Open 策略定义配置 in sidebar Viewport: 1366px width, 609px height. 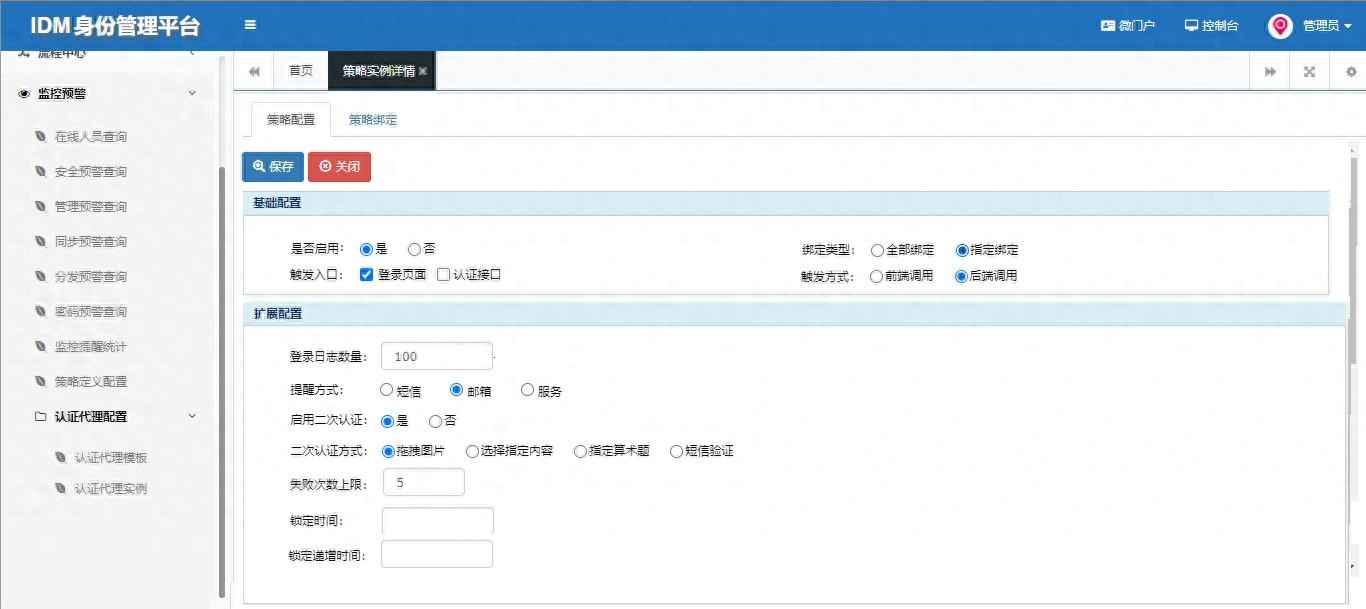(x=91, y=381)
